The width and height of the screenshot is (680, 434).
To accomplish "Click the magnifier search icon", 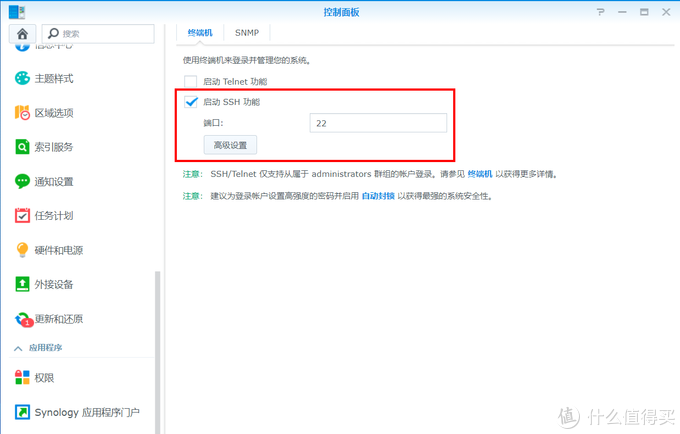I will pyautogui.click(x=53, y=33).
